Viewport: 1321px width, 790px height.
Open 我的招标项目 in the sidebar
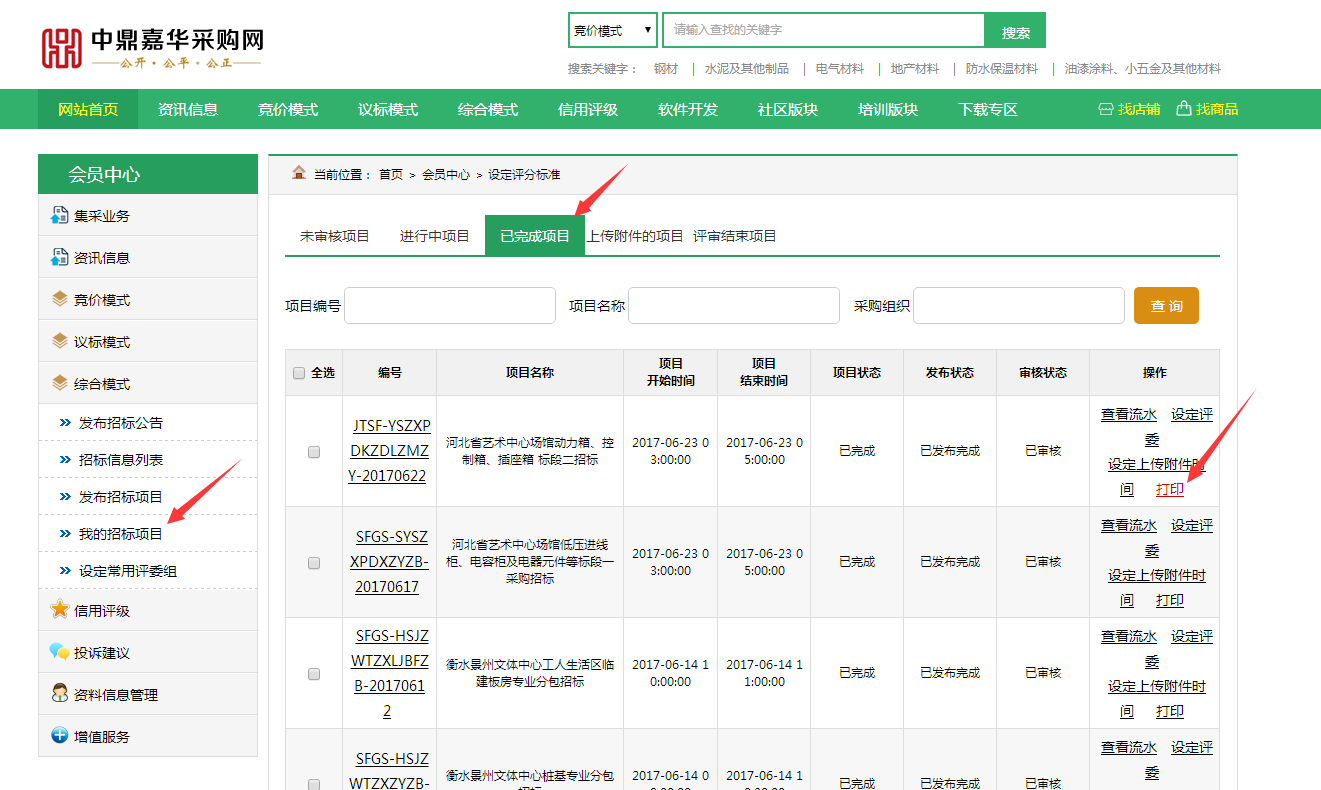[121, 534]
